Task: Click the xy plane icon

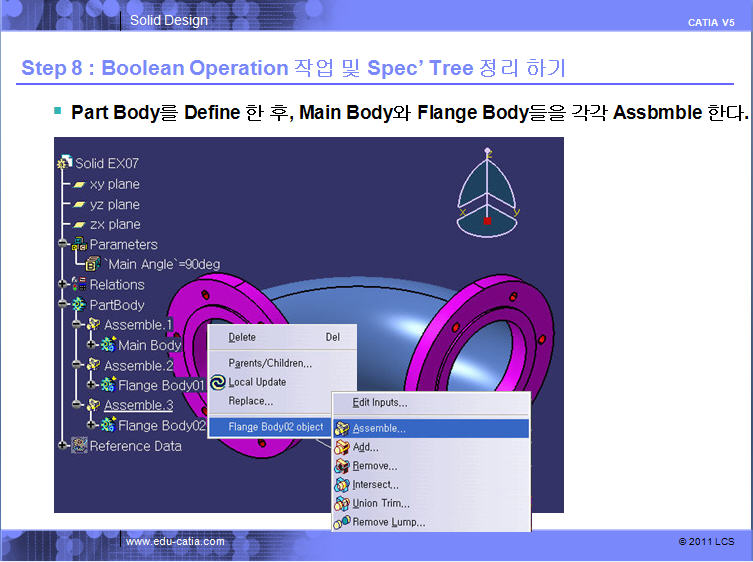Action: point(79,184)
